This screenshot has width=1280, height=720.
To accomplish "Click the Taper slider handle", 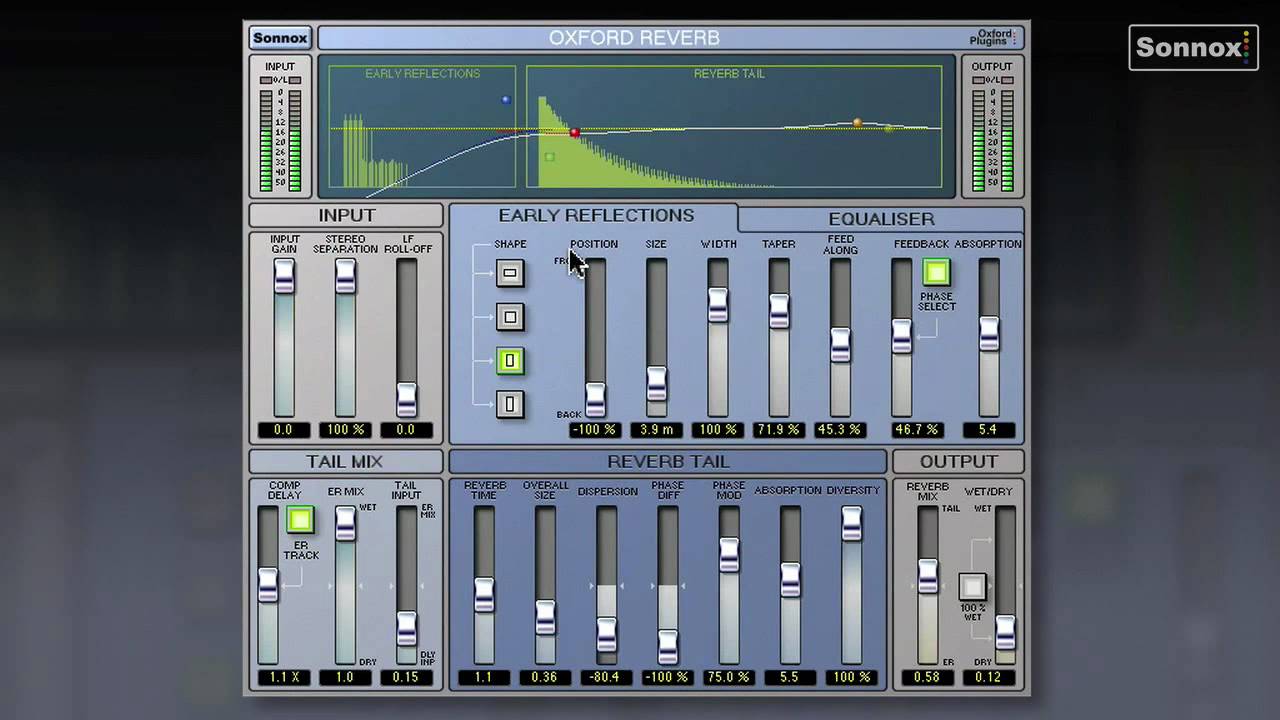I will coord(779,312).
